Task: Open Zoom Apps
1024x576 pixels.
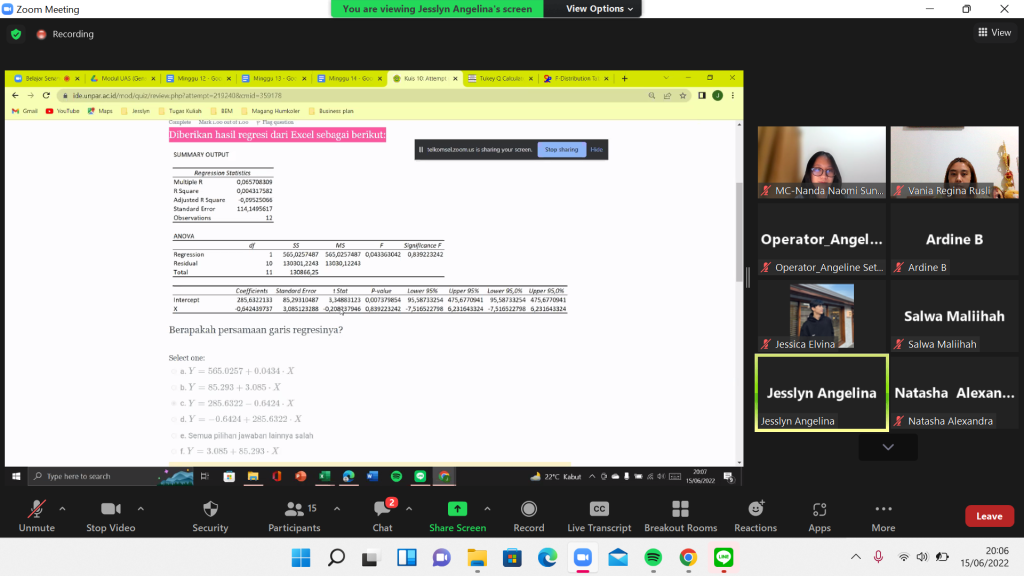Action: click(819, 514)
